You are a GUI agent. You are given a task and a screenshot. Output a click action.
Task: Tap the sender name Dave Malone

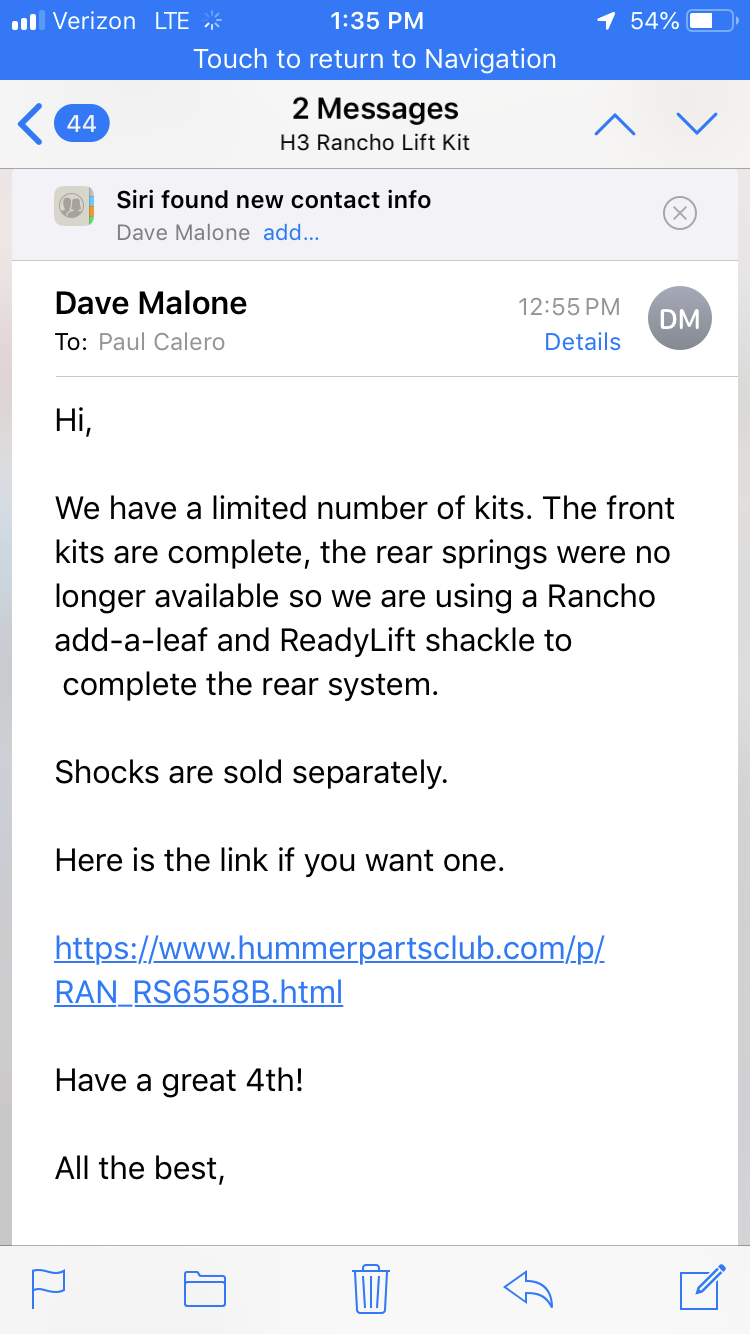point(151,303)
